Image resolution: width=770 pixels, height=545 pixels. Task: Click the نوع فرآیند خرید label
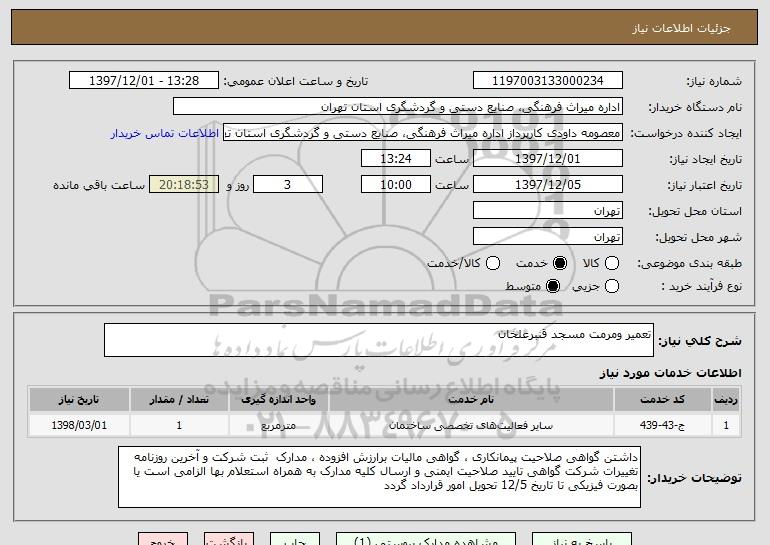701,286
